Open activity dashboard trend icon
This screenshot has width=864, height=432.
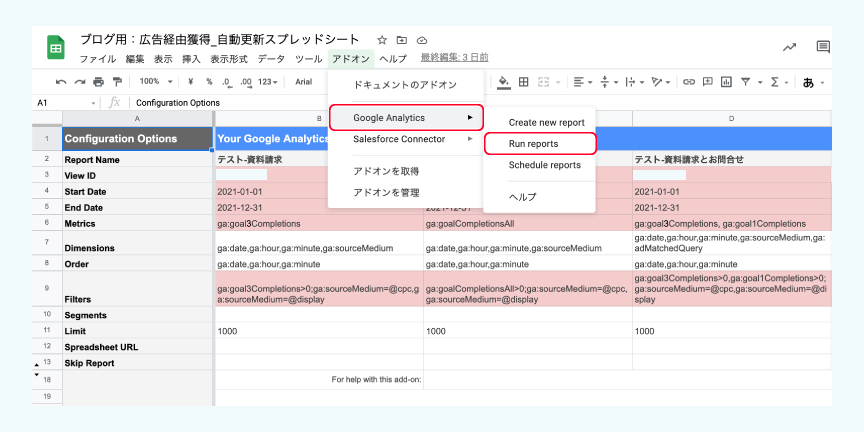[789, 47]
